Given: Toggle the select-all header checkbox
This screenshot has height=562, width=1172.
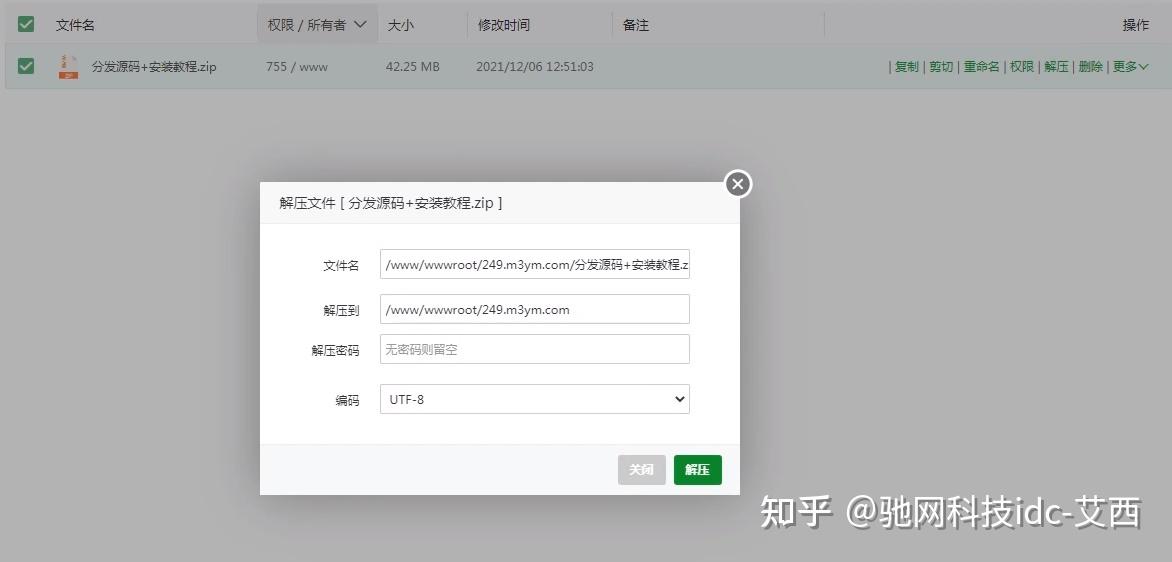Looking at the screenshot, I should pos(26,25).
